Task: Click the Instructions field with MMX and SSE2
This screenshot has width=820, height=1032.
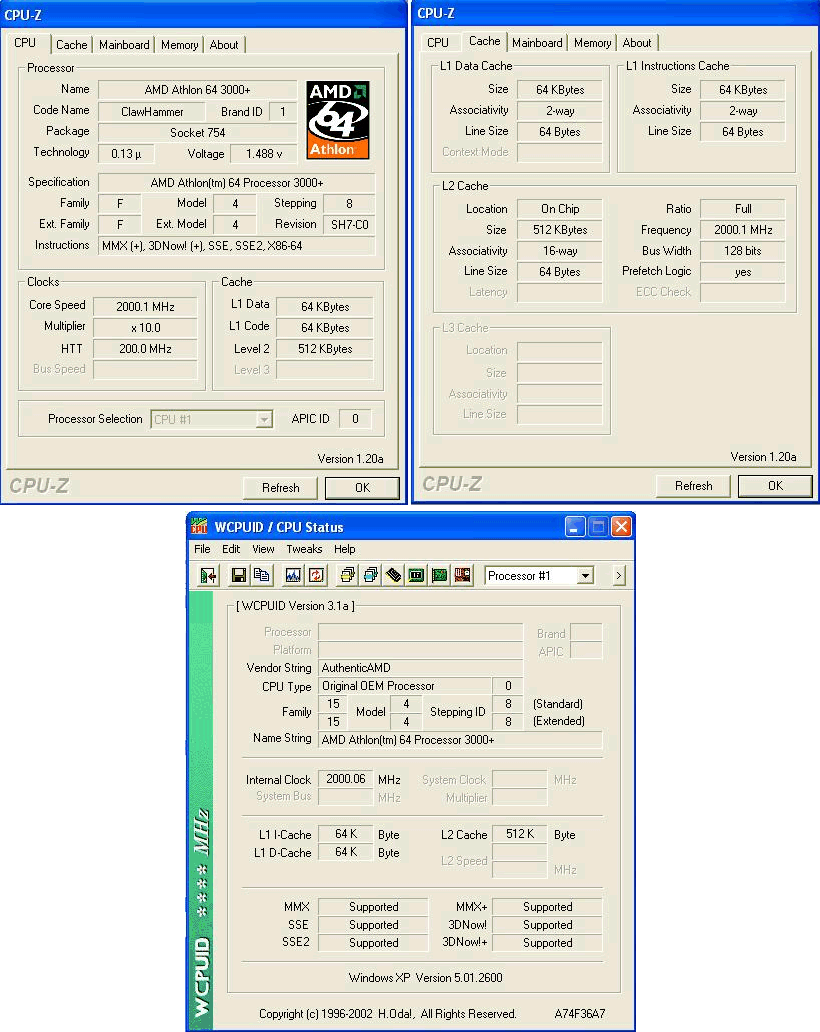Action: pos(237,246)
